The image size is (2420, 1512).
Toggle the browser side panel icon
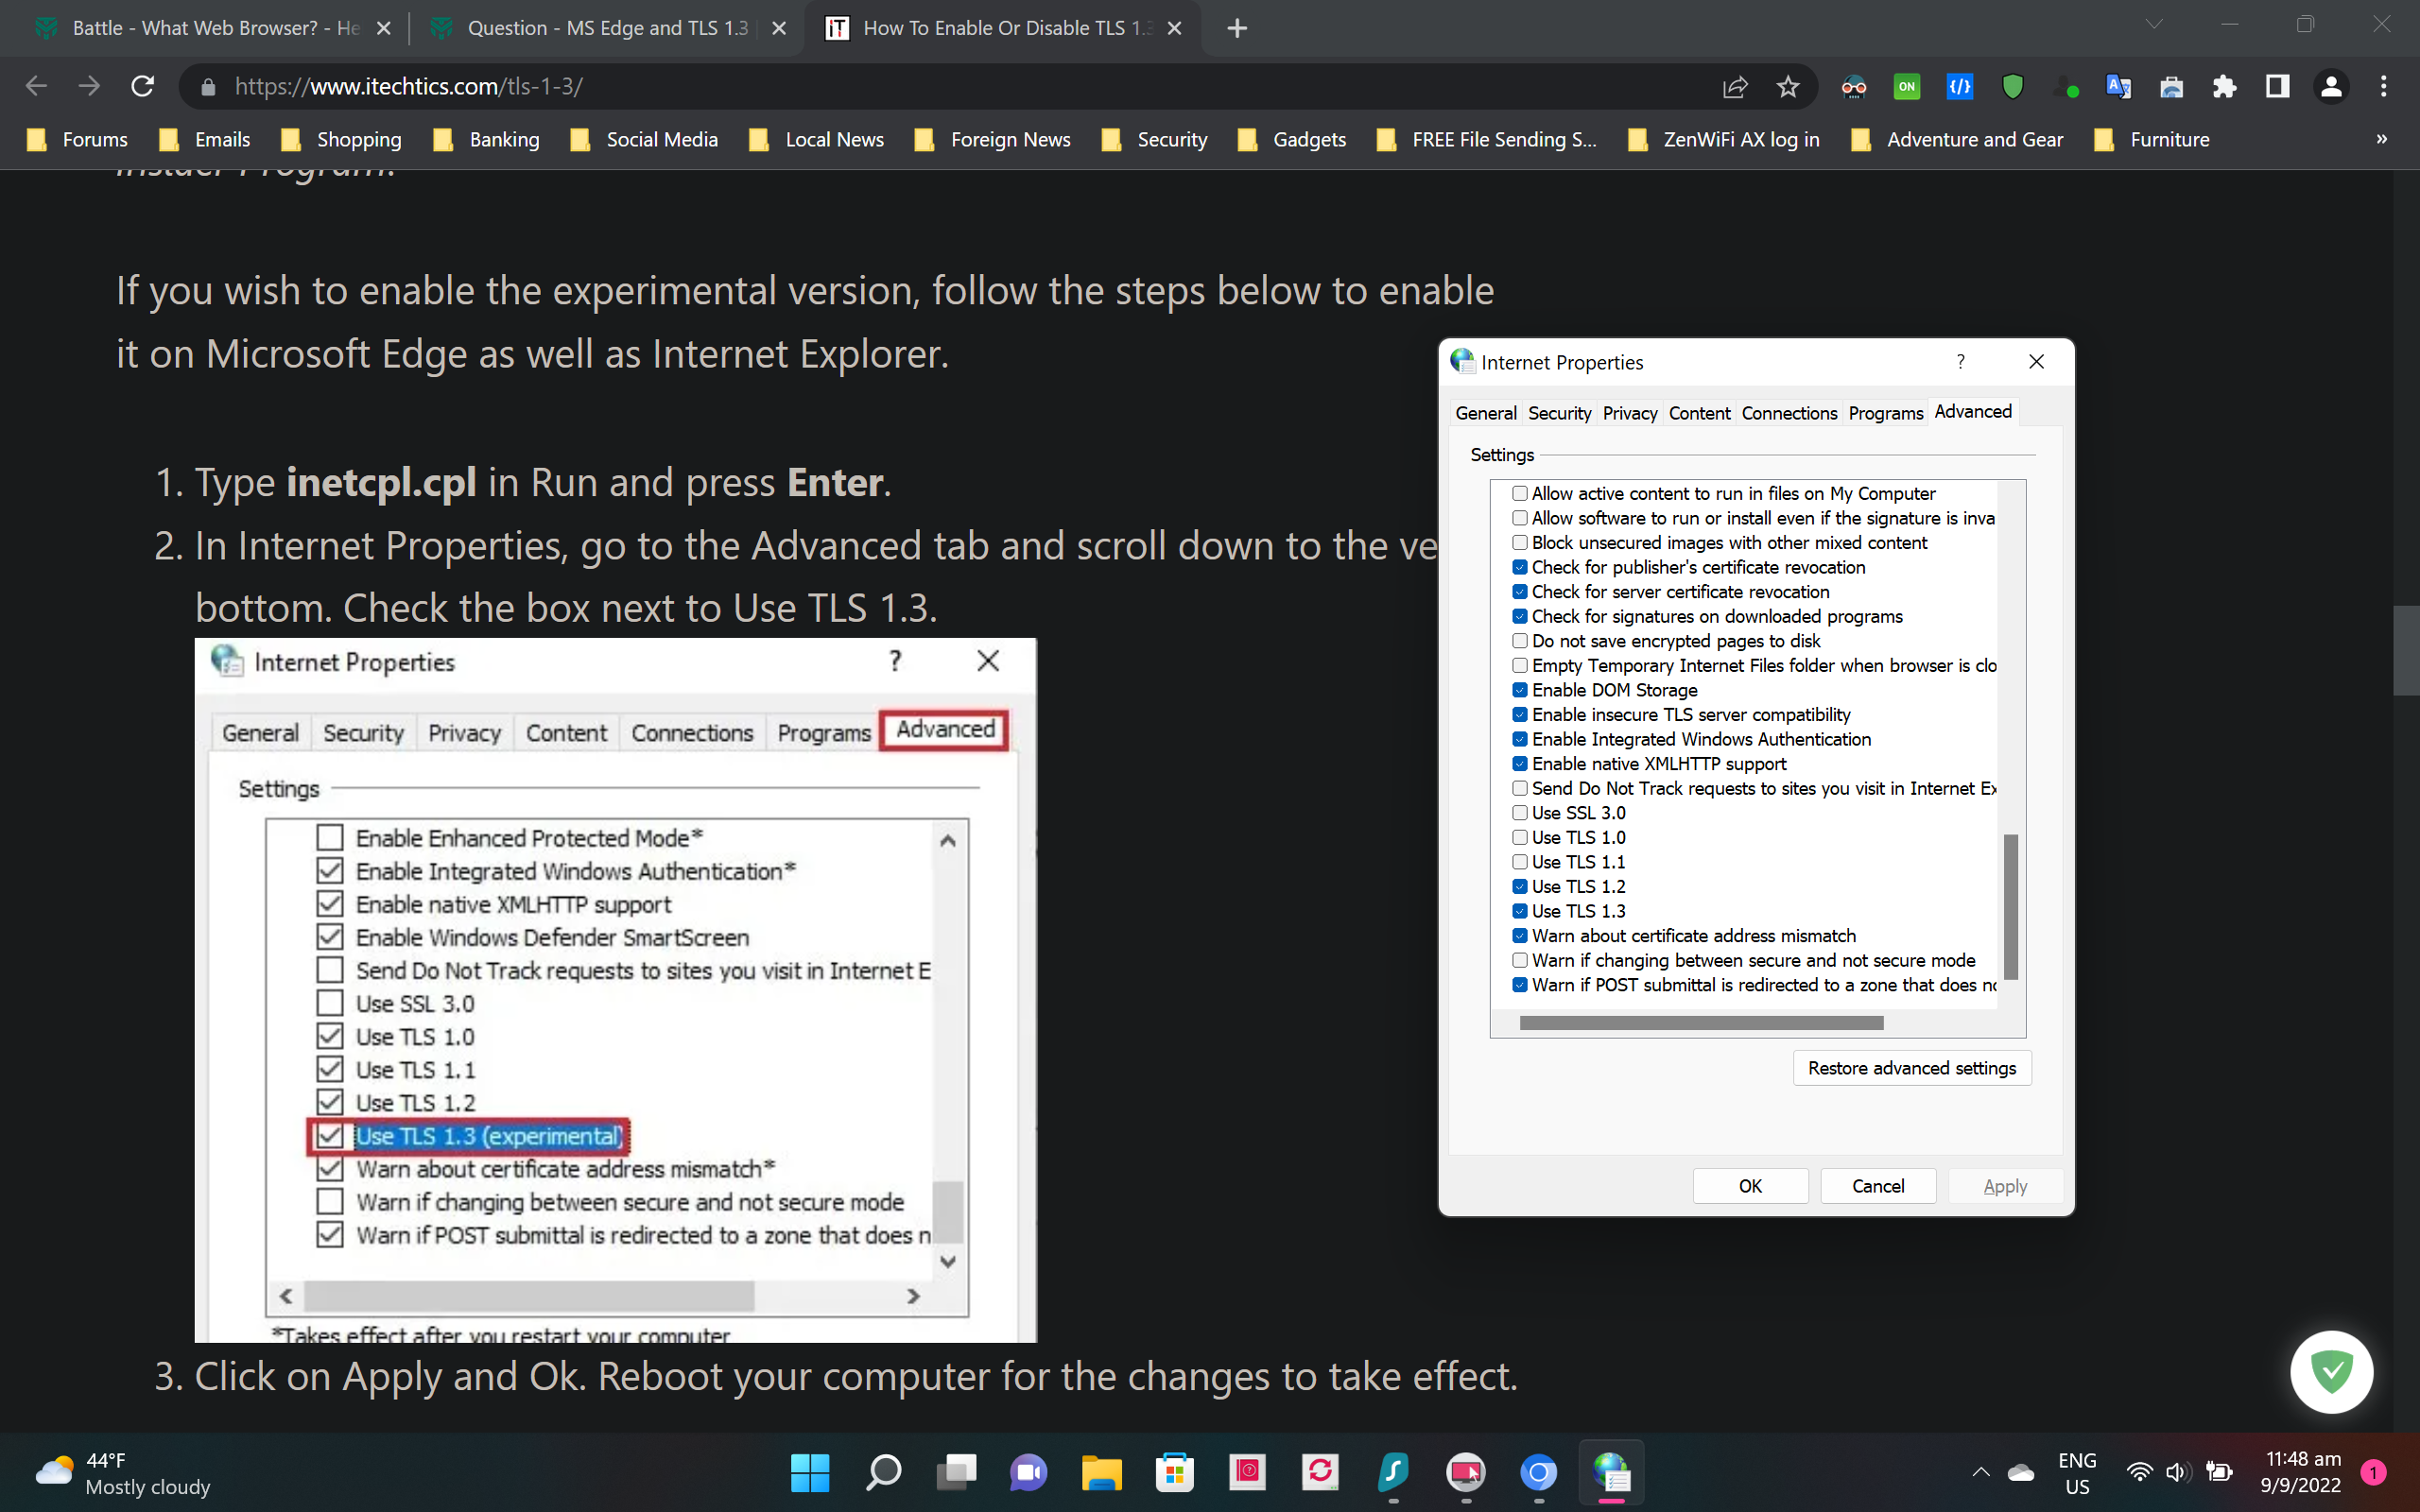pyautogui.click(x=2277, y=87)
